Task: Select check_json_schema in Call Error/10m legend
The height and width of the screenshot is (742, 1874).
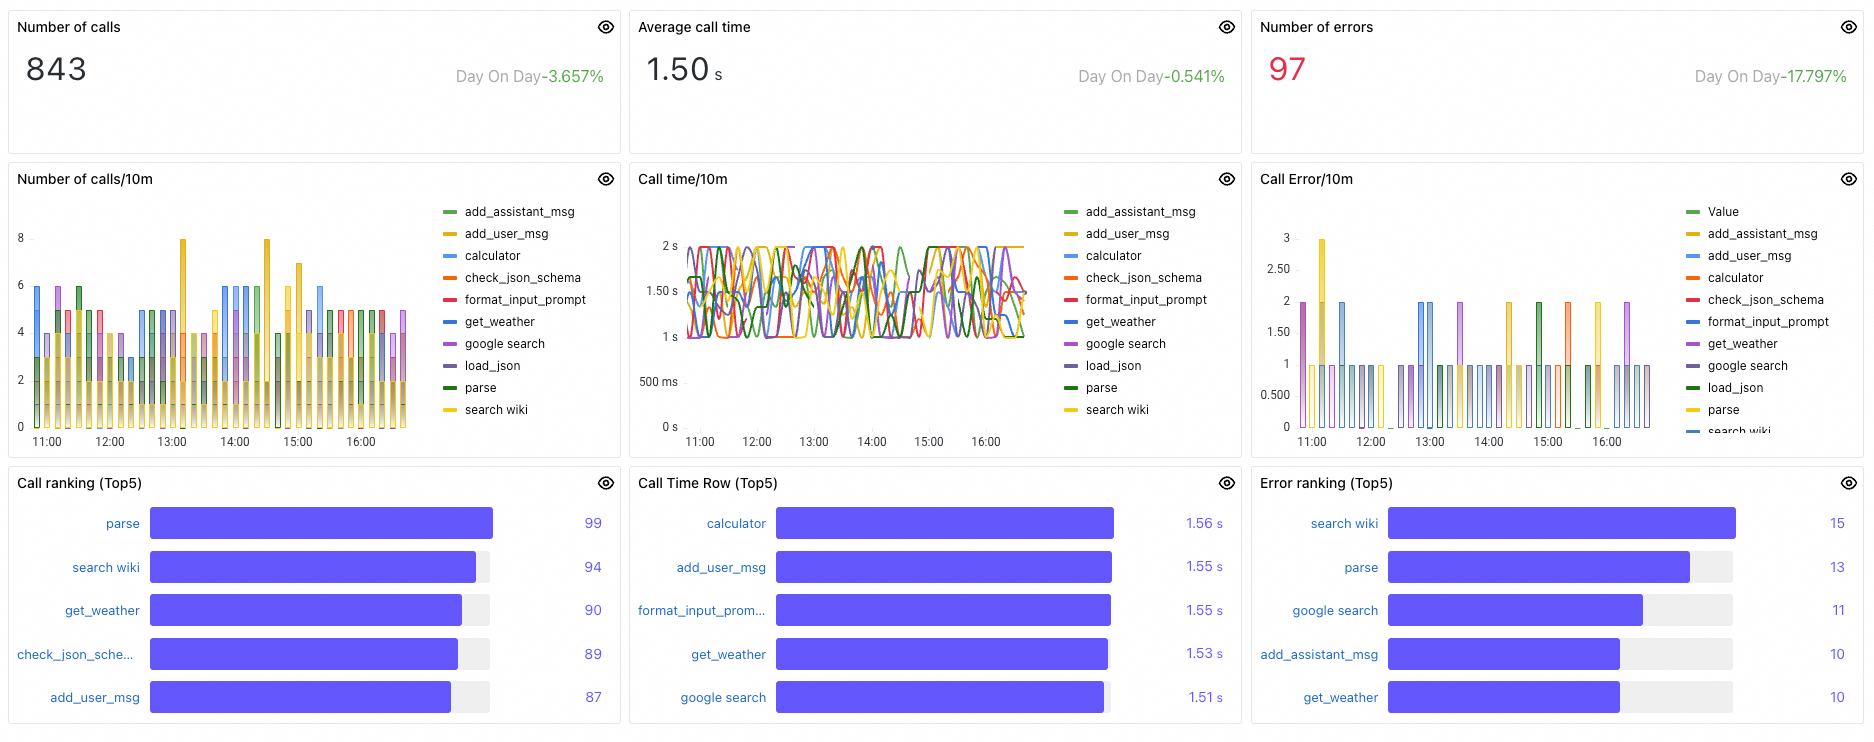Action: pos(1766,300)
